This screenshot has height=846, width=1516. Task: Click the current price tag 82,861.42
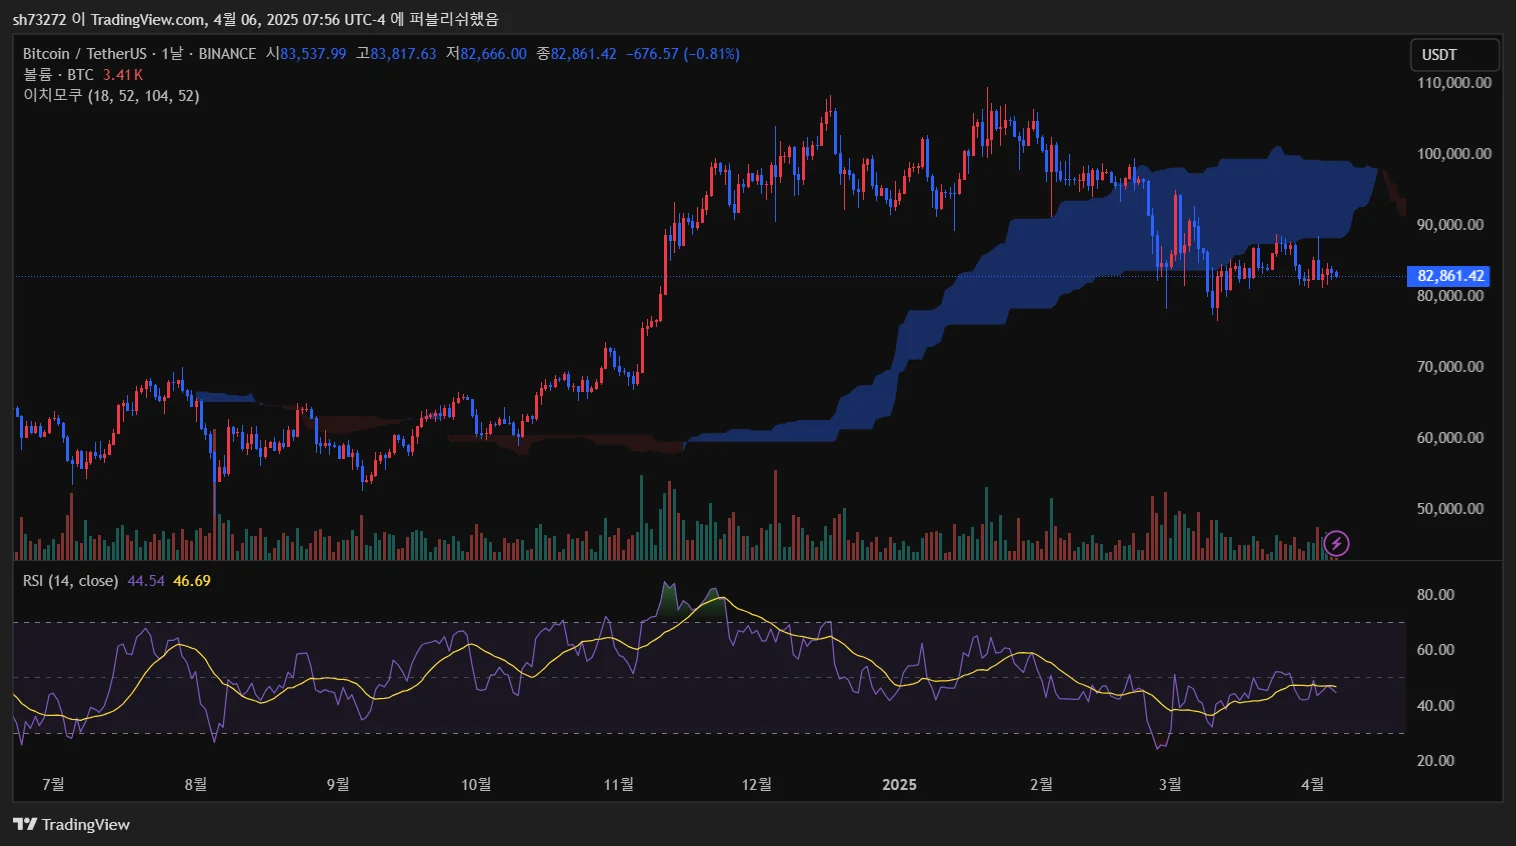click(x=1451, y=276)
